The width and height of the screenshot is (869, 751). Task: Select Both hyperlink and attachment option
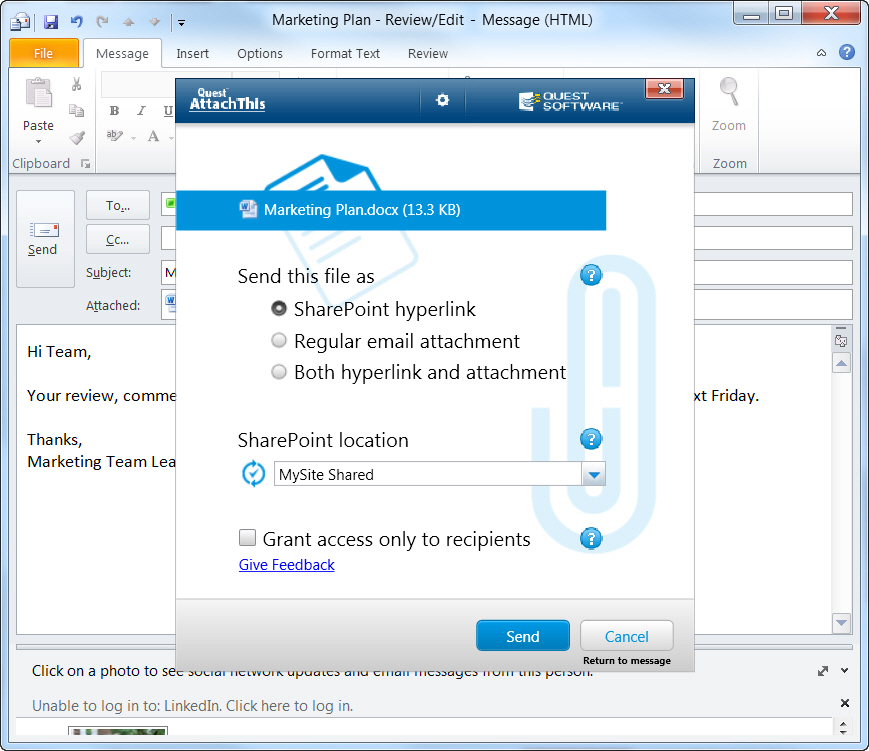point(279,371)
